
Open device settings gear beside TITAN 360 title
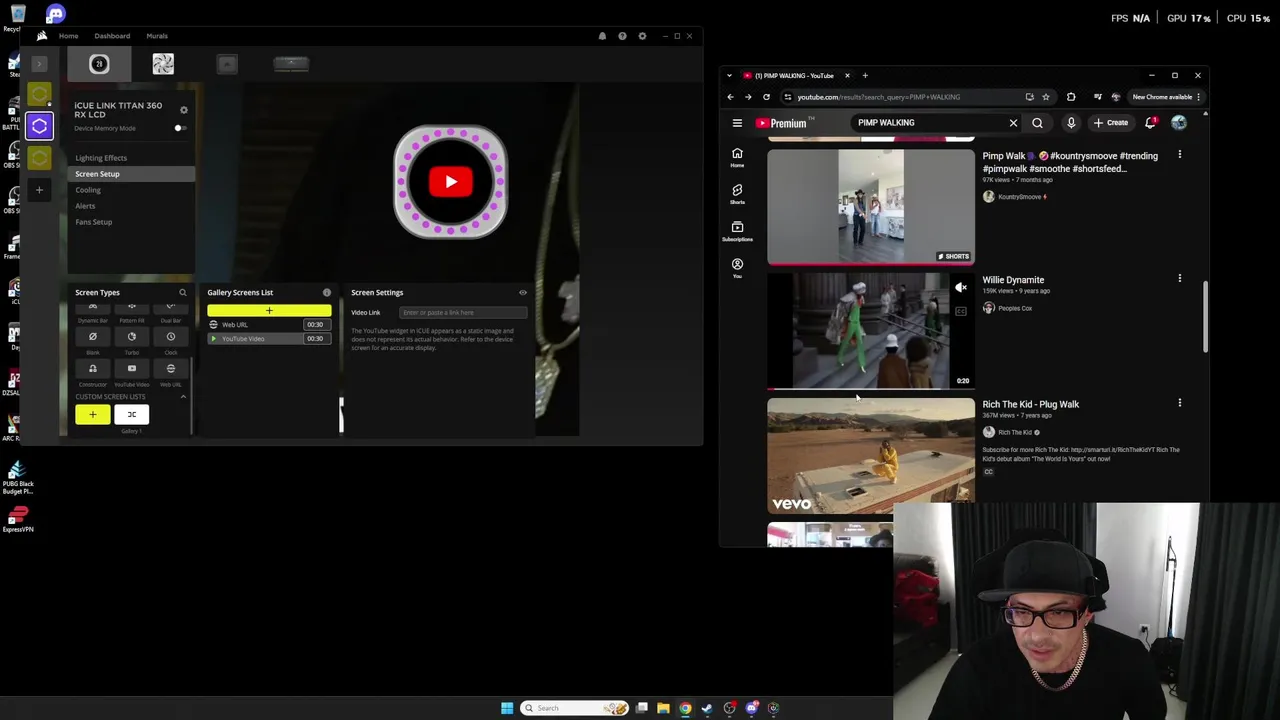pos(184,110)
